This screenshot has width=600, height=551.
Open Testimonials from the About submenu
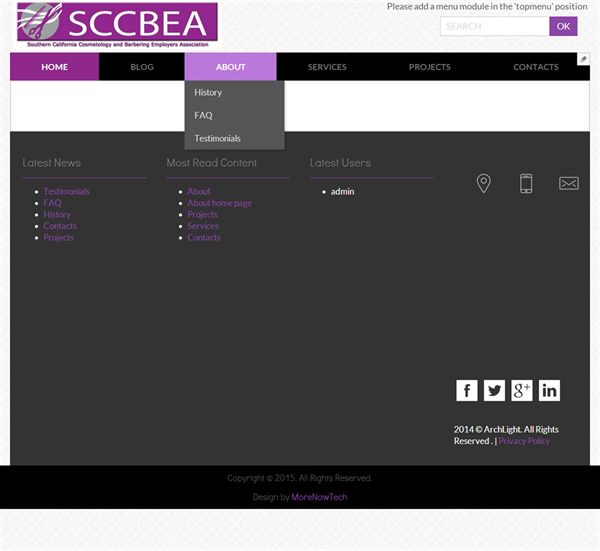tap(217, 139)
